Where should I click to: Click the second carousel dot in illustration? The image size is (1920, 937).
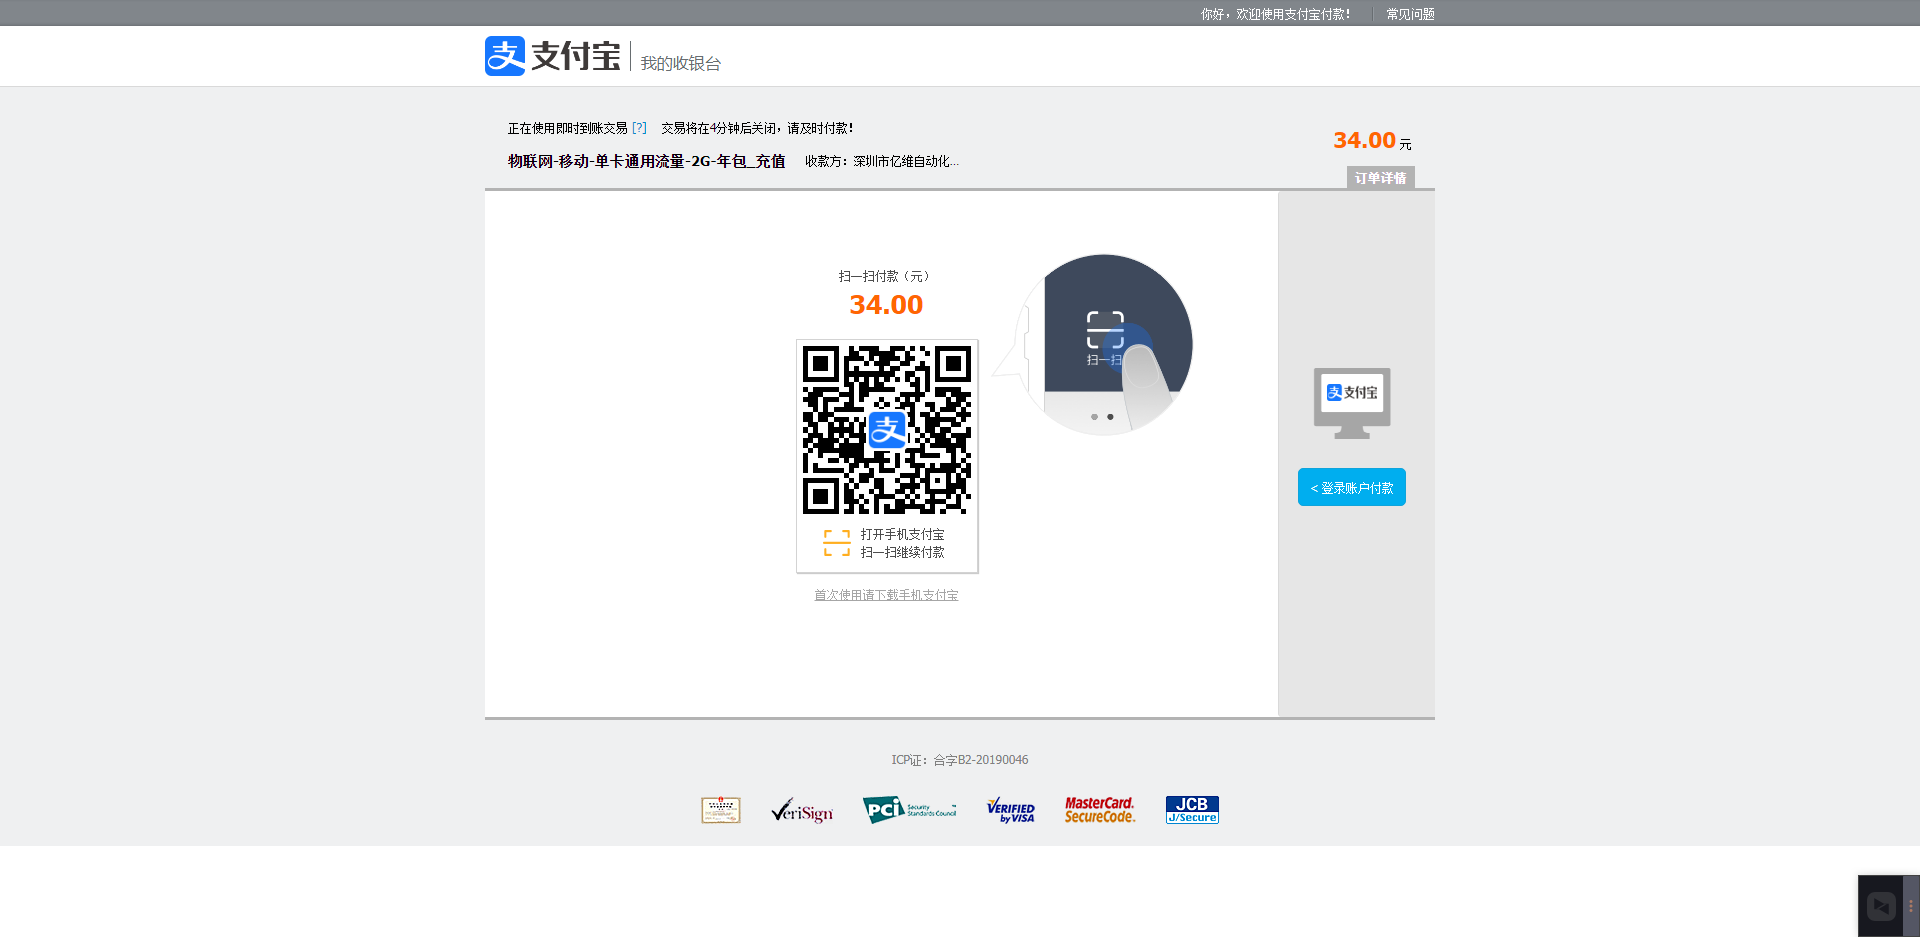tap(1110, 417)
